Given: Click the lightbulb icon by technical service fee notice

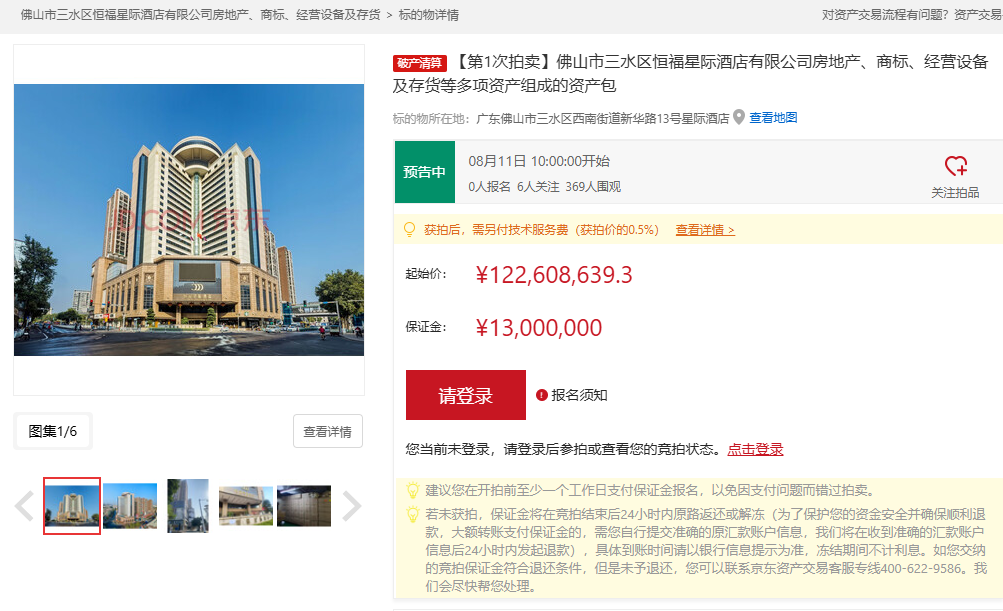Looking at the screenshot, I should click(x=409, y=230).
